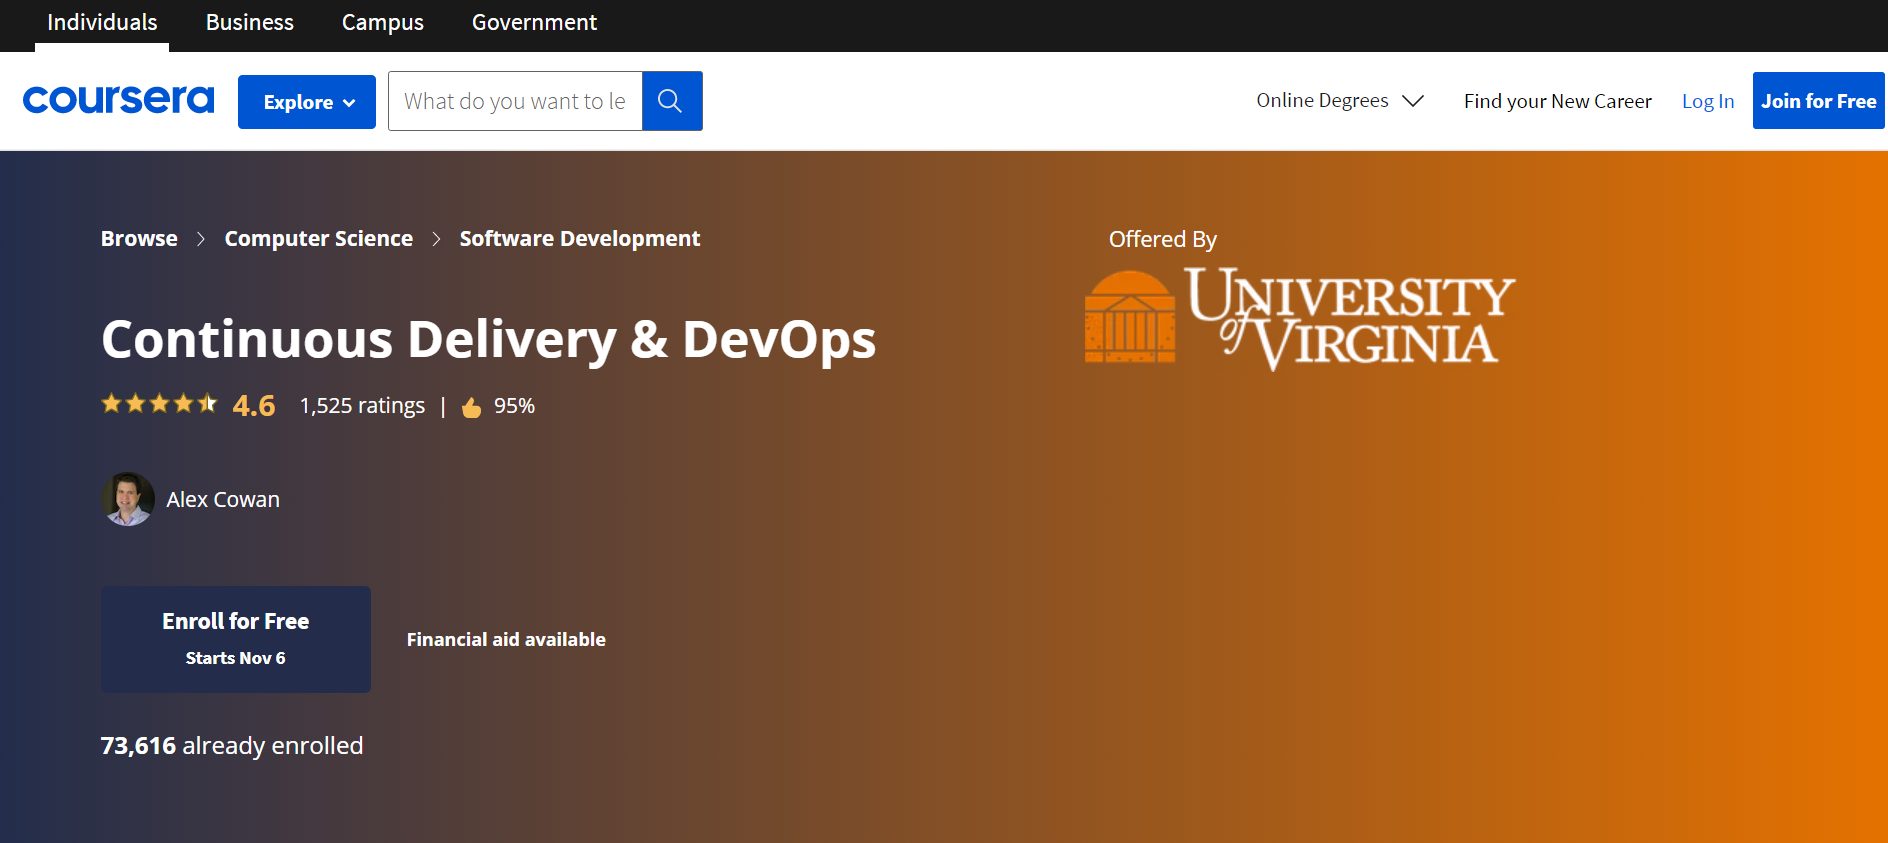
Task: Click the Alex Cowan instructor name
Action: (x=223, y=499)
